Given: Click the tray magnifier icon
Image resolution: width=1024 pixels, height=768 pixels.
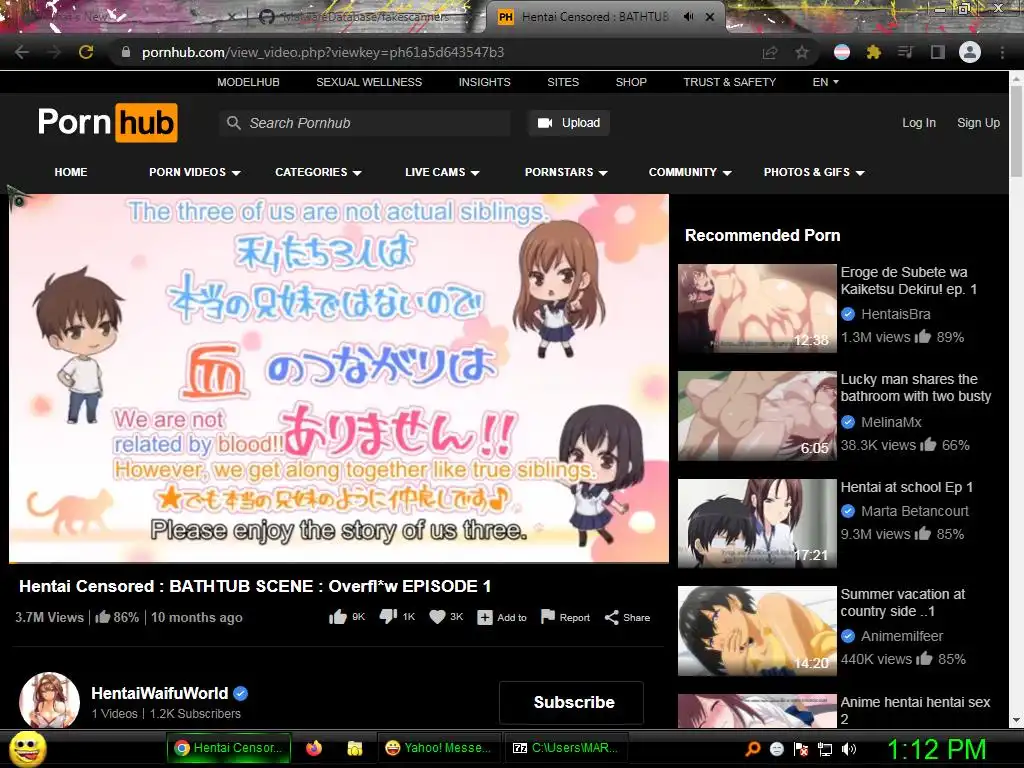Looking at the screenshot, I should (x=752, y=749).
